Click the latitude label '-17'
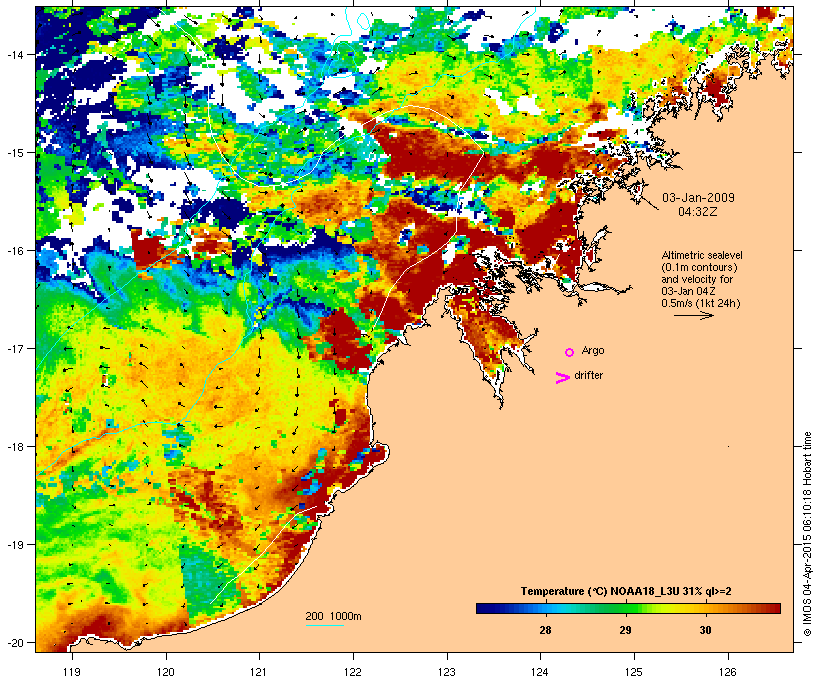820x680 pixels. point(13,348)
